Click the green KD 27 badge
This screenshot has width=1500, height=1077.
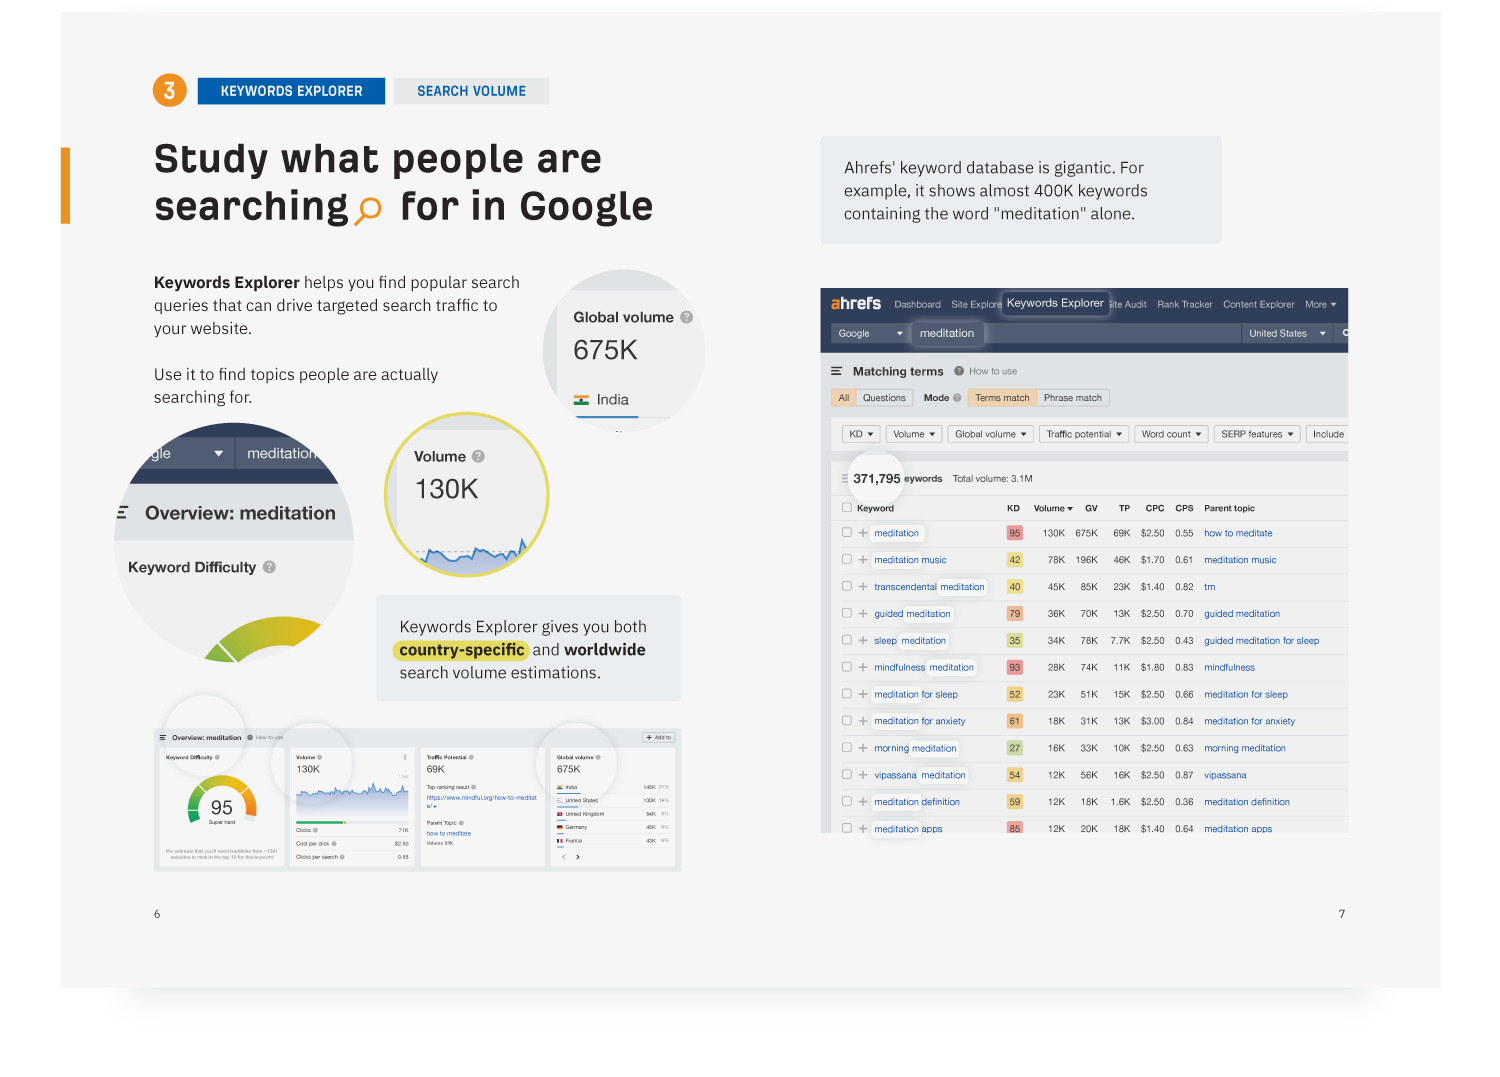[x=1014, y=748]
